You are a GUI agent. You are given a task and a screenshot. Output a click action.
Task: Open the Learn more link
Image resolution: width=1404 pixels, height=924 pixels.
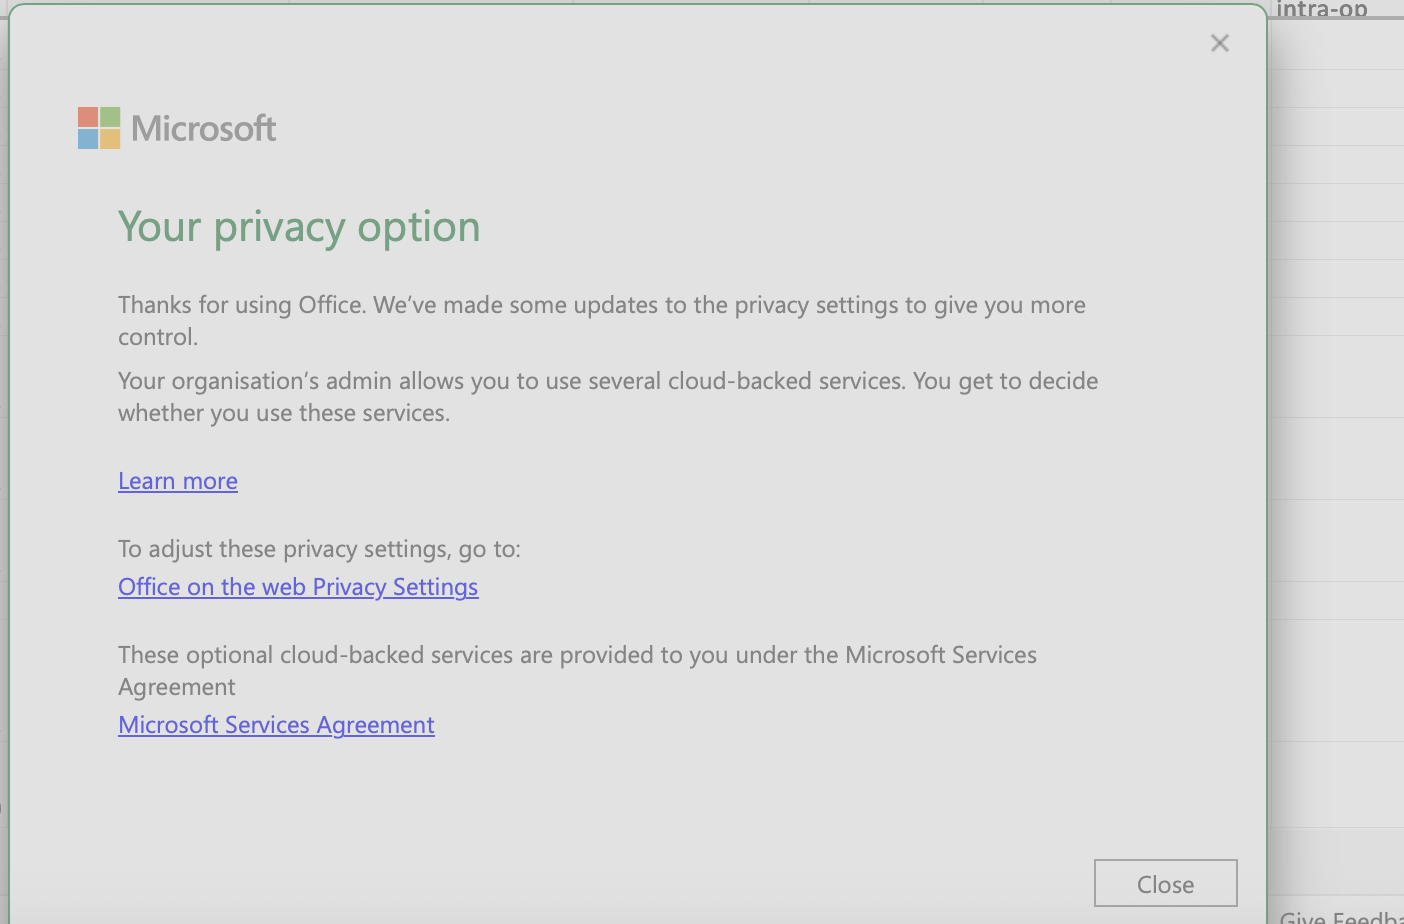point(178,481)
